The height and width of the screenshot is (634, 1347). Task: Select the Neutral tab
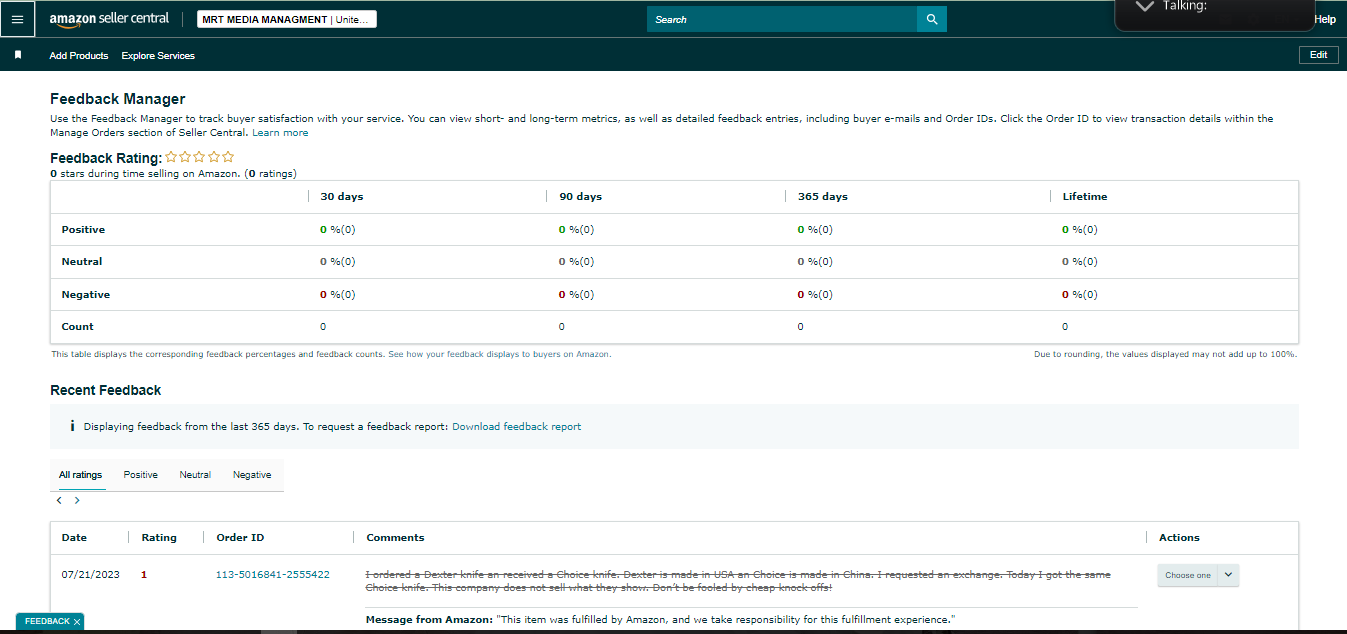click(195, 475)
